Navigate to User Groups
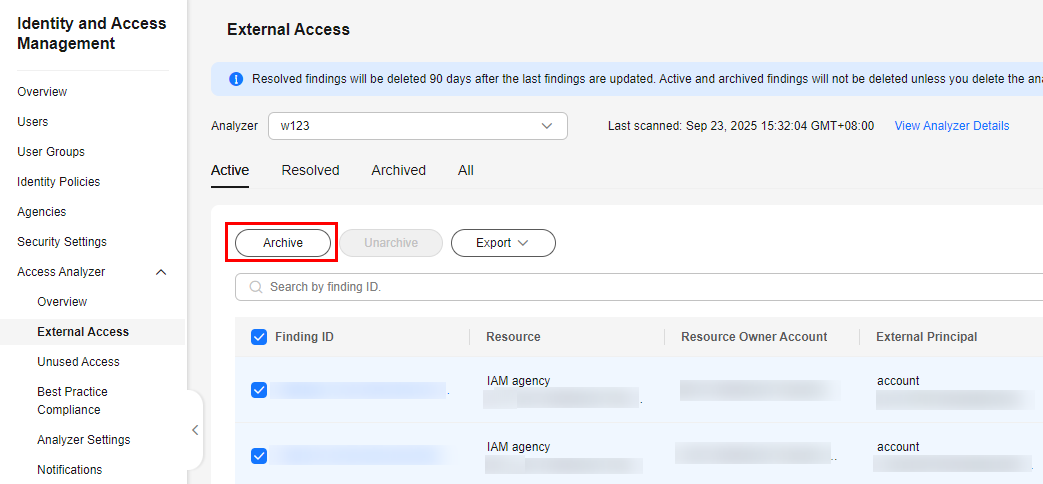This screenshot has height=484, width=1043. pyautogui.click(x=51, y=152)
